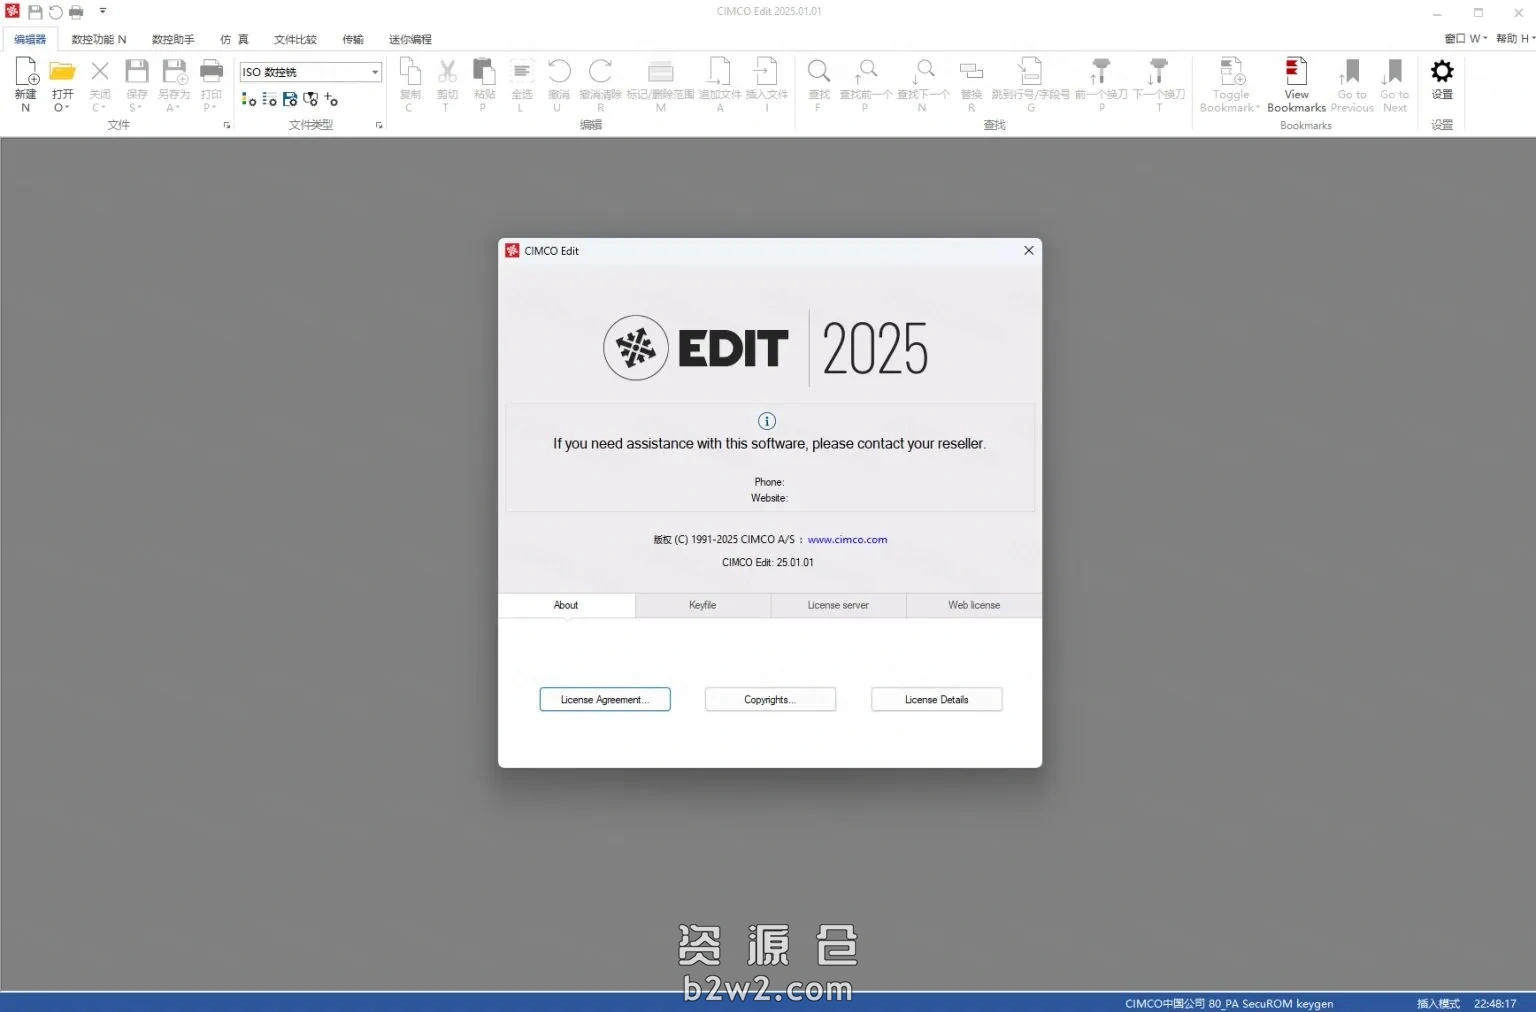Open the www.cimco.com link
This screenshot has height=1012, width=1536.
pyautogui.click(x=847, y=539)
